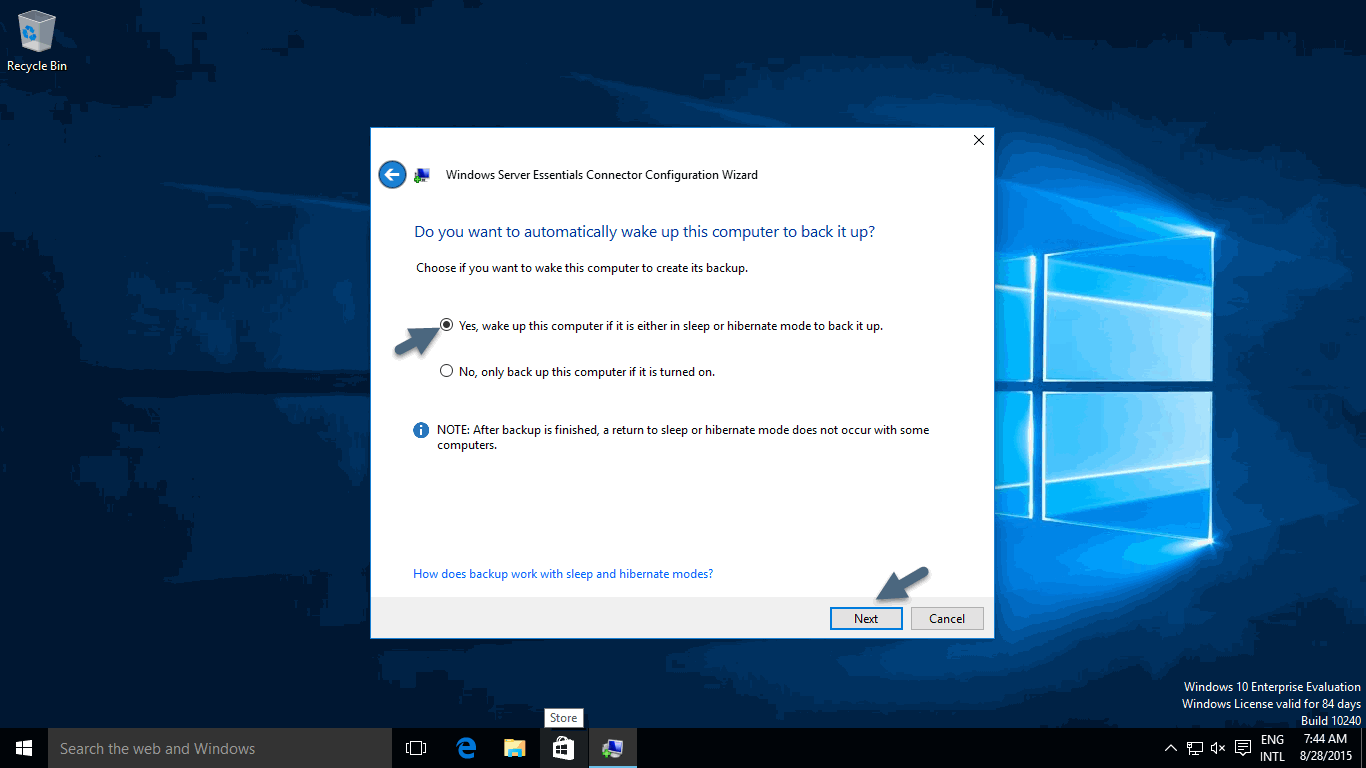Click the Next button
This screenshot has height=768, width=1366.
tap(866, 618)
